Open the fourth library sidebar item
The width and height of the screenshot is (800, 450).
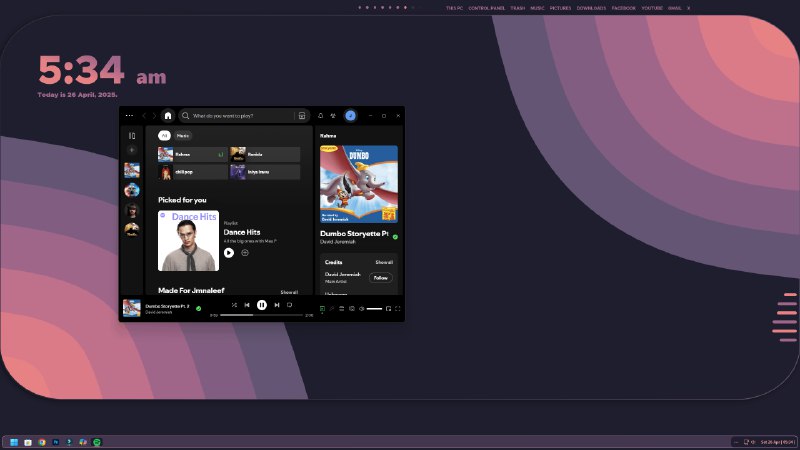point(132,230)
